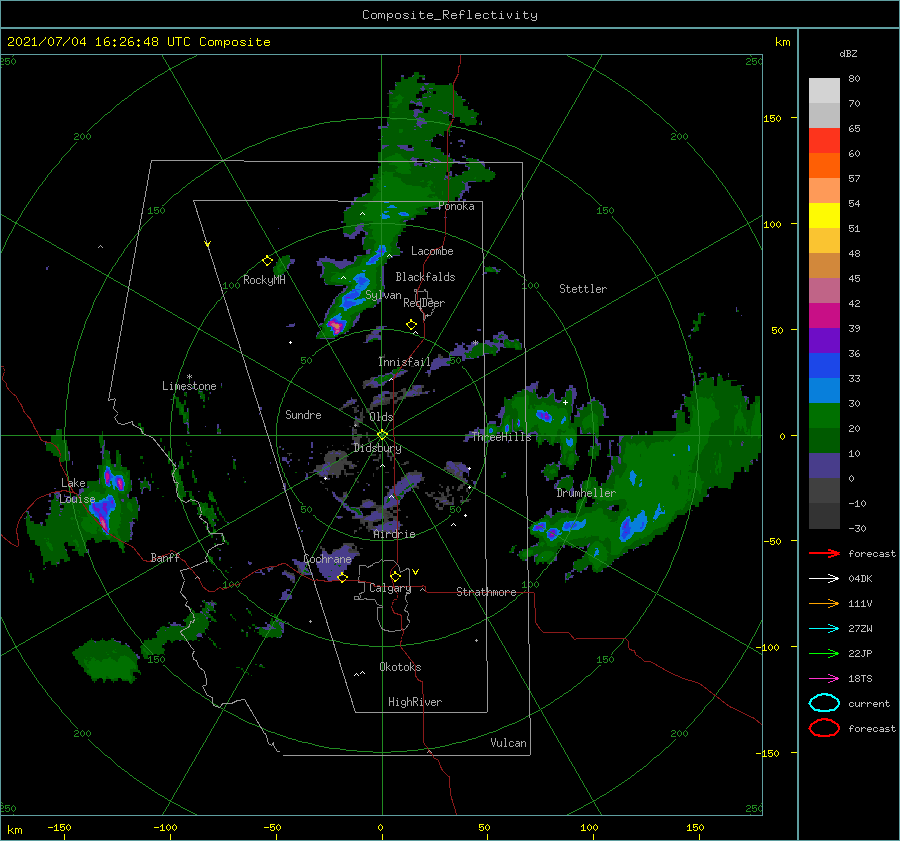
Task: Select the RedDeer city label
Action: [424, 303]
